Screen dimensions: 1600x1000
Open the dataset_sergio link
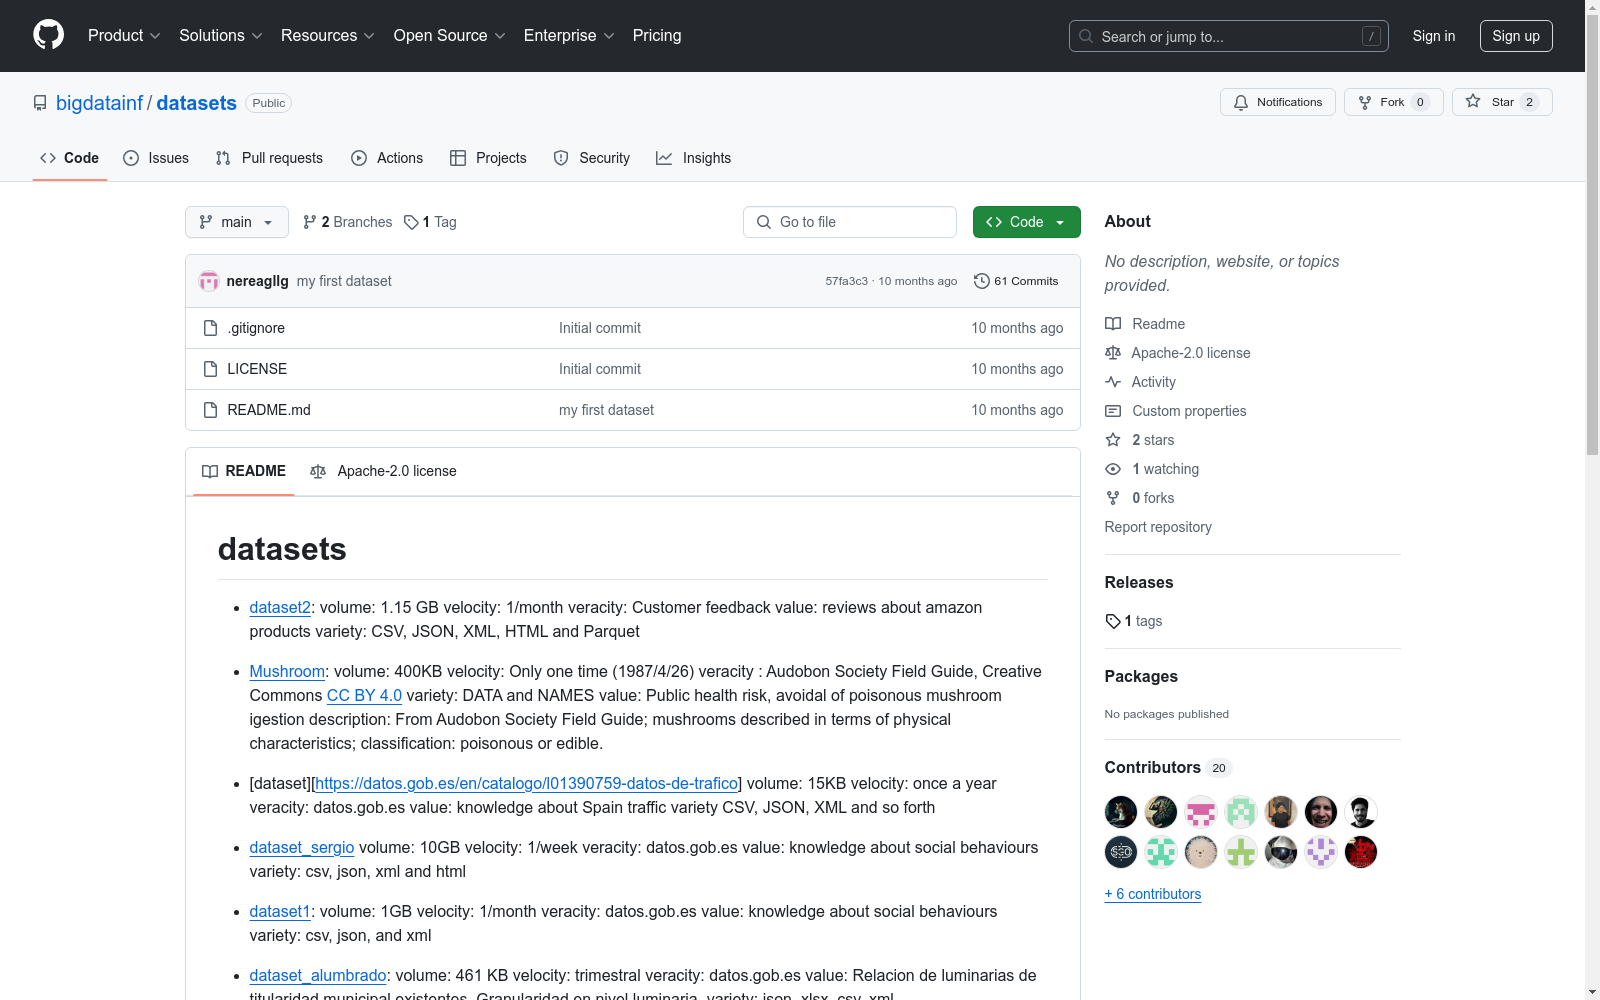pos(302,847)
